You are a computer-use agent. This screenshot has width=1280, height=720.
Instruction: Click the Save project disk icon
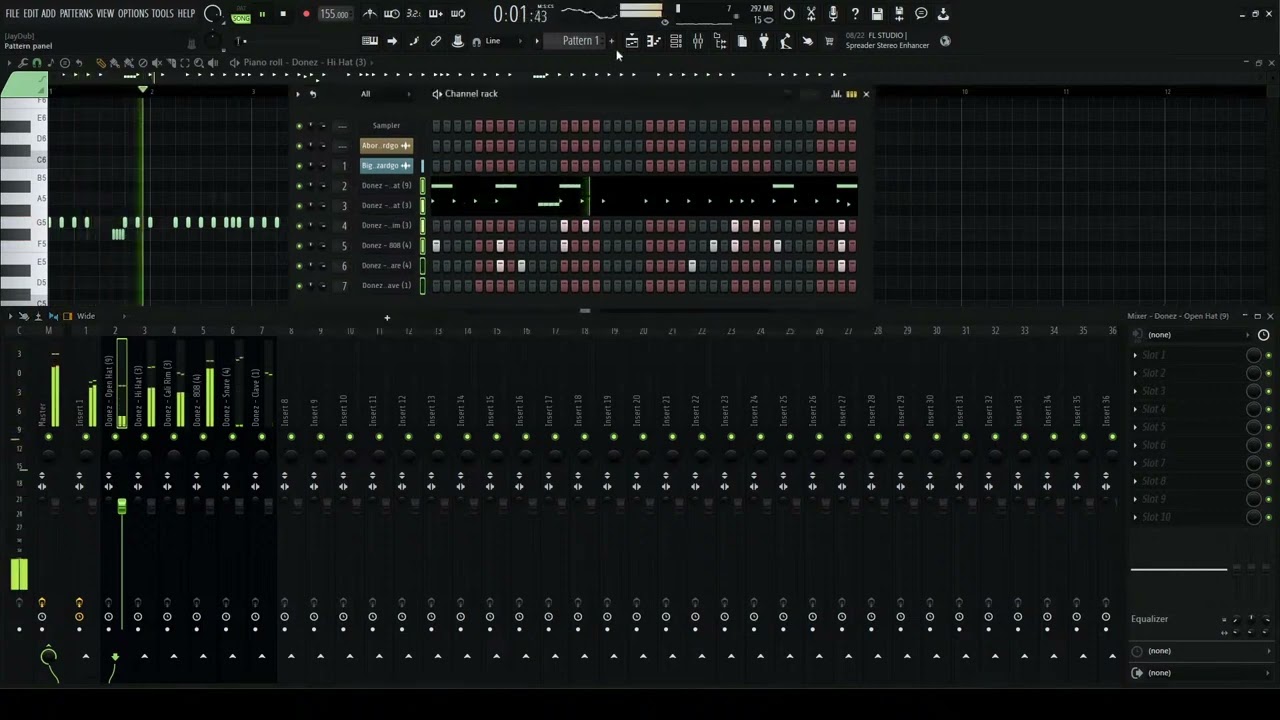pyautogui.click(x=877, y=14)
